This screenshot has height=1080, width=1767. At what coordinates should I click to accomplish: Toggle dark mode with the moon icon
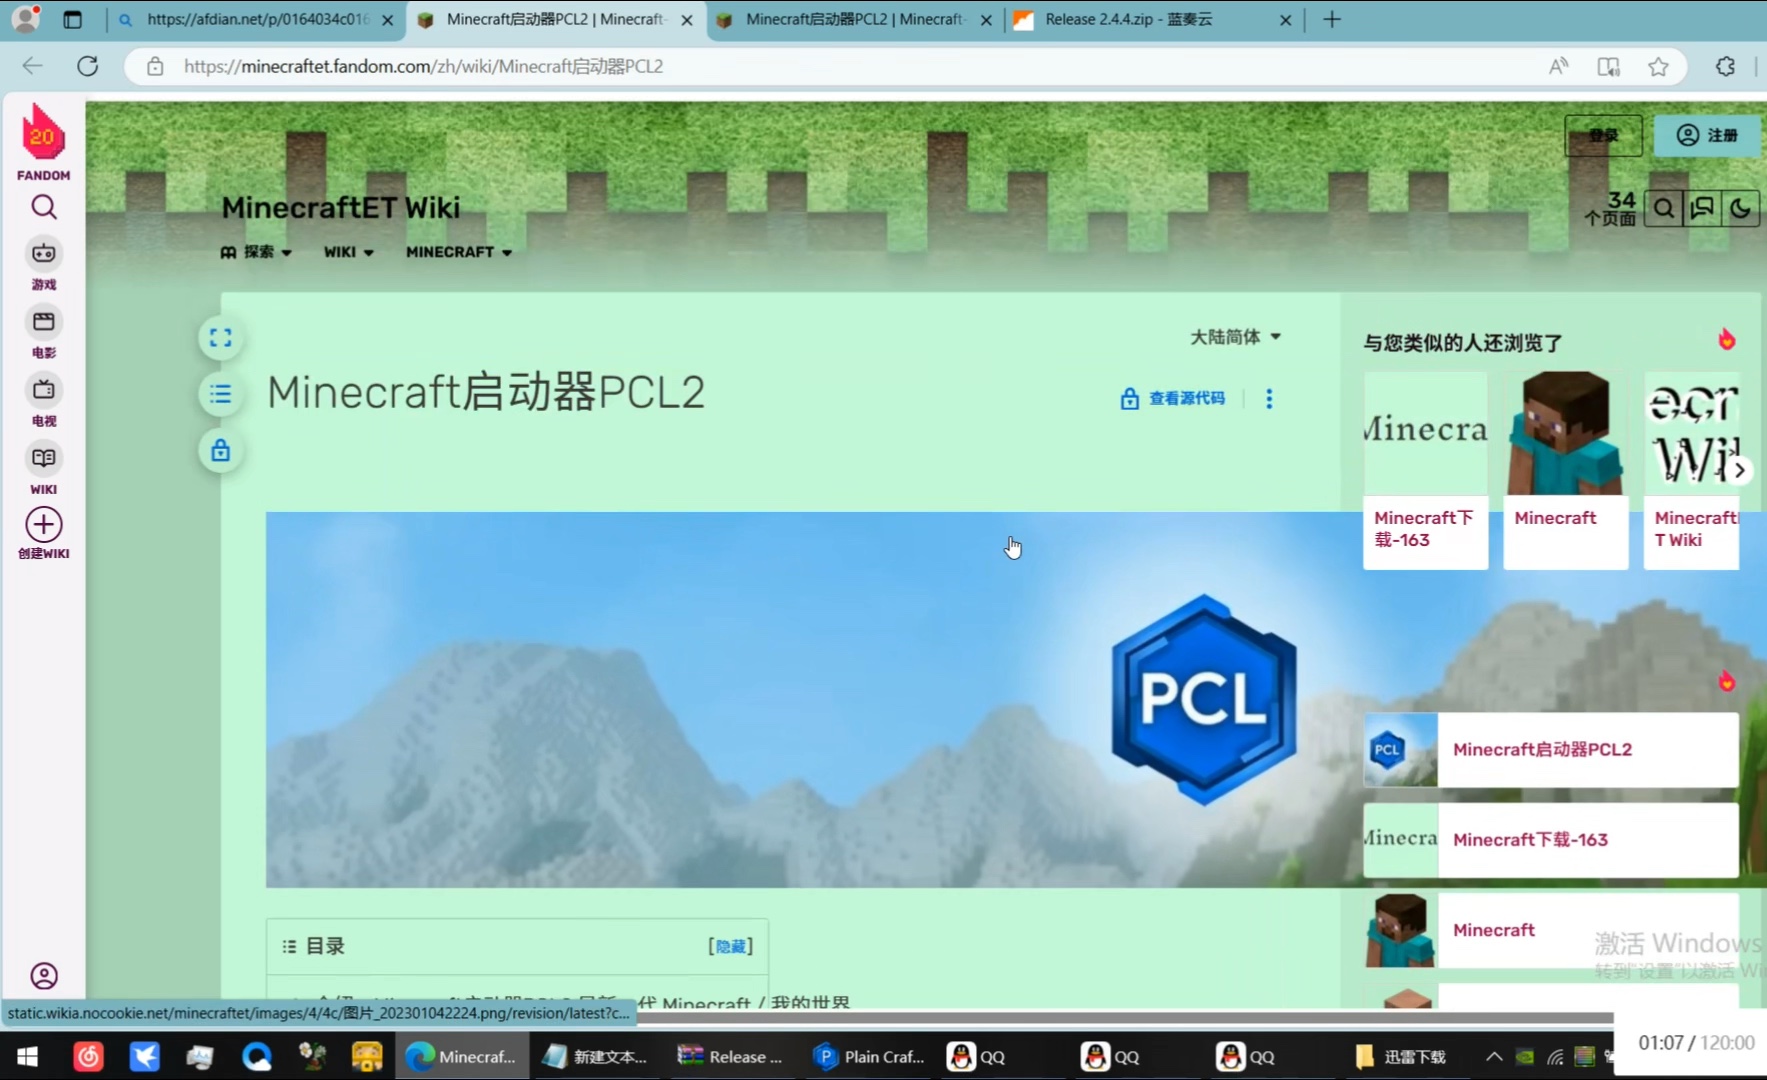1740,208
